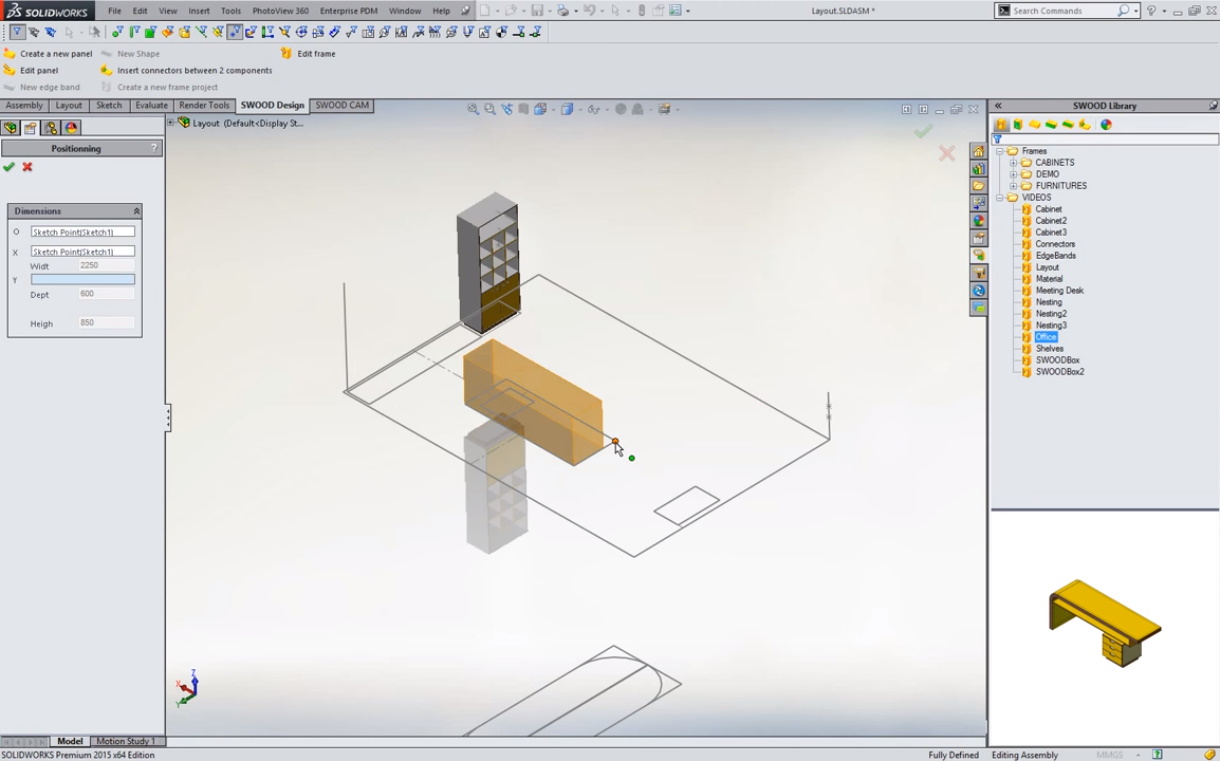This screenshot has width=1220, height=761.
Task: Click the filter icon in SWOOD Library
Action: click(x=998, y=139)
